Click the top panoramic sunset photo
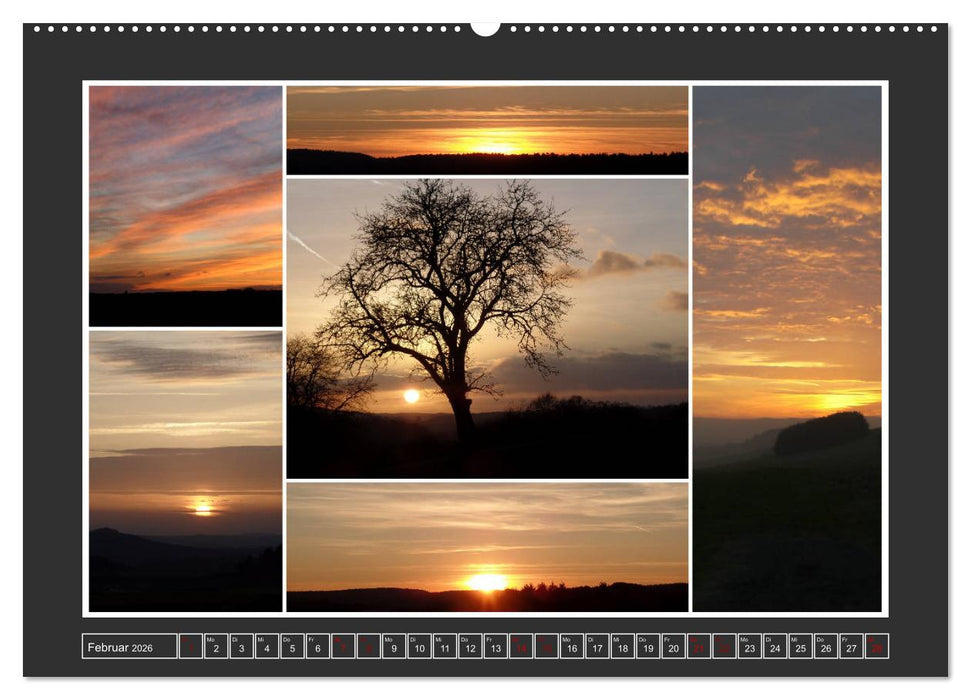 click(487, 130)
